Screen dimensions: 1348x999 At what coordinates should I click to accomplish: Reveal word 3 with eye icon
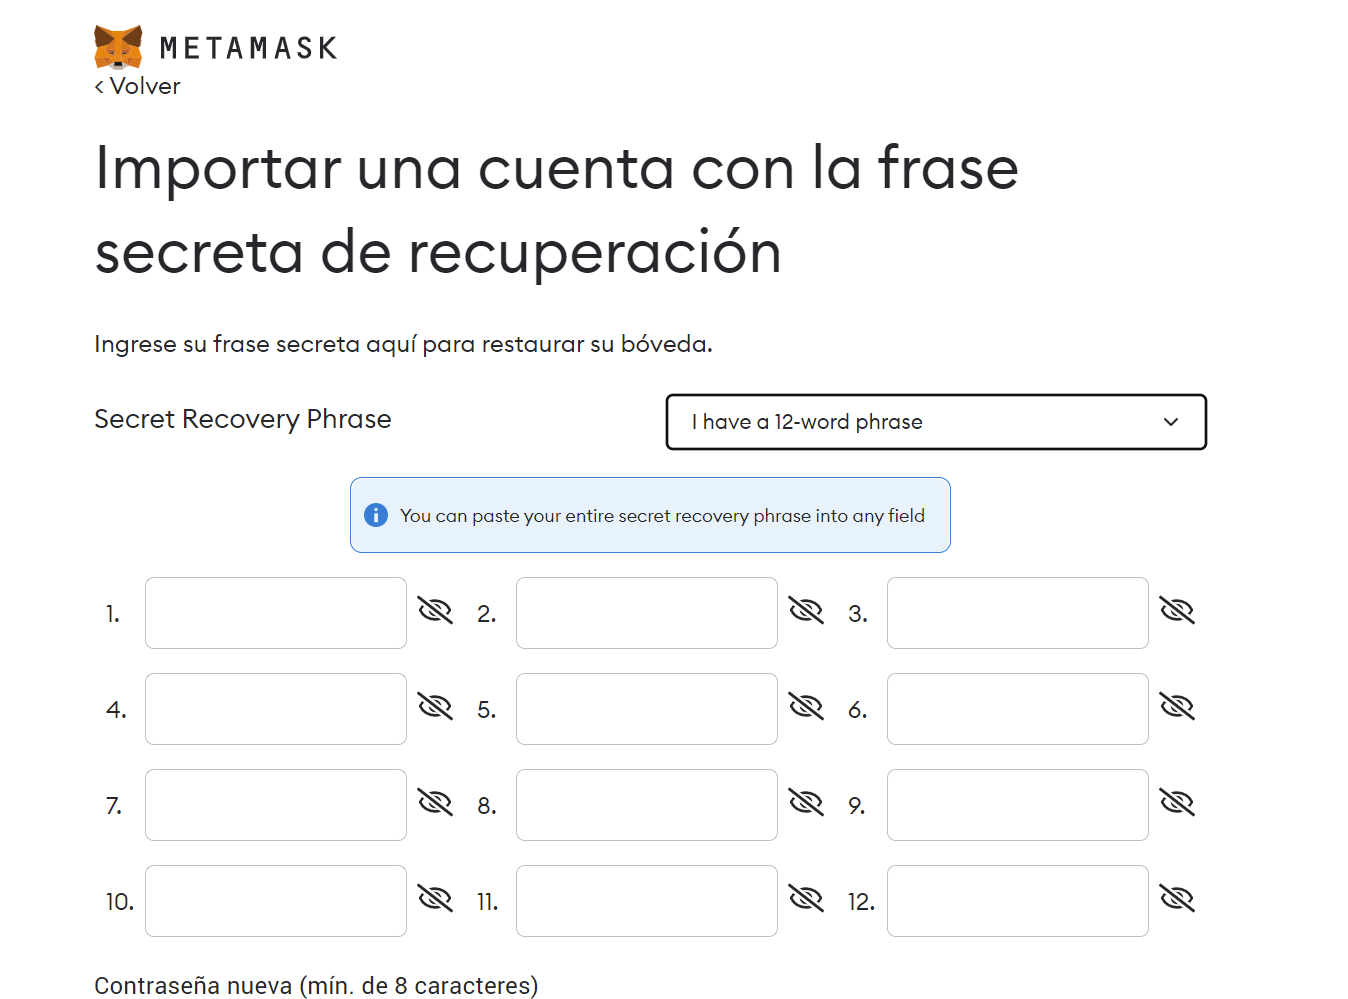1177,610
